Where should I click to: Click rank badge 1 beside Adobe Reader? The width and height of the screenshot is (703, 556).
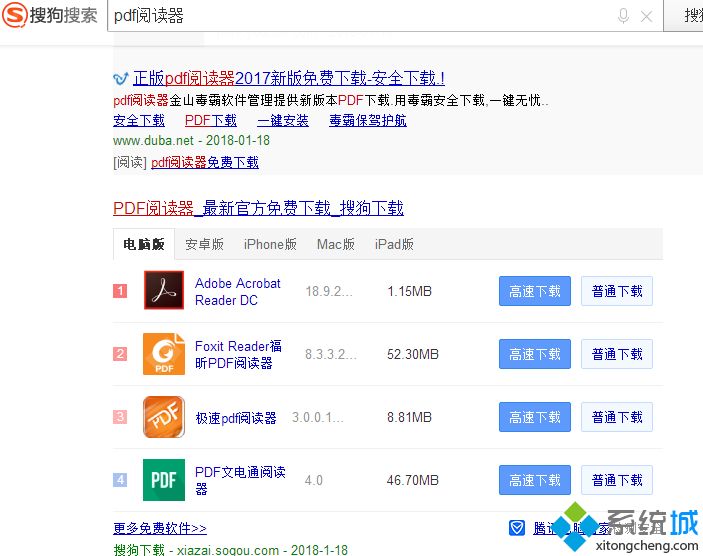pyautogui.click(x=120, y=291)
